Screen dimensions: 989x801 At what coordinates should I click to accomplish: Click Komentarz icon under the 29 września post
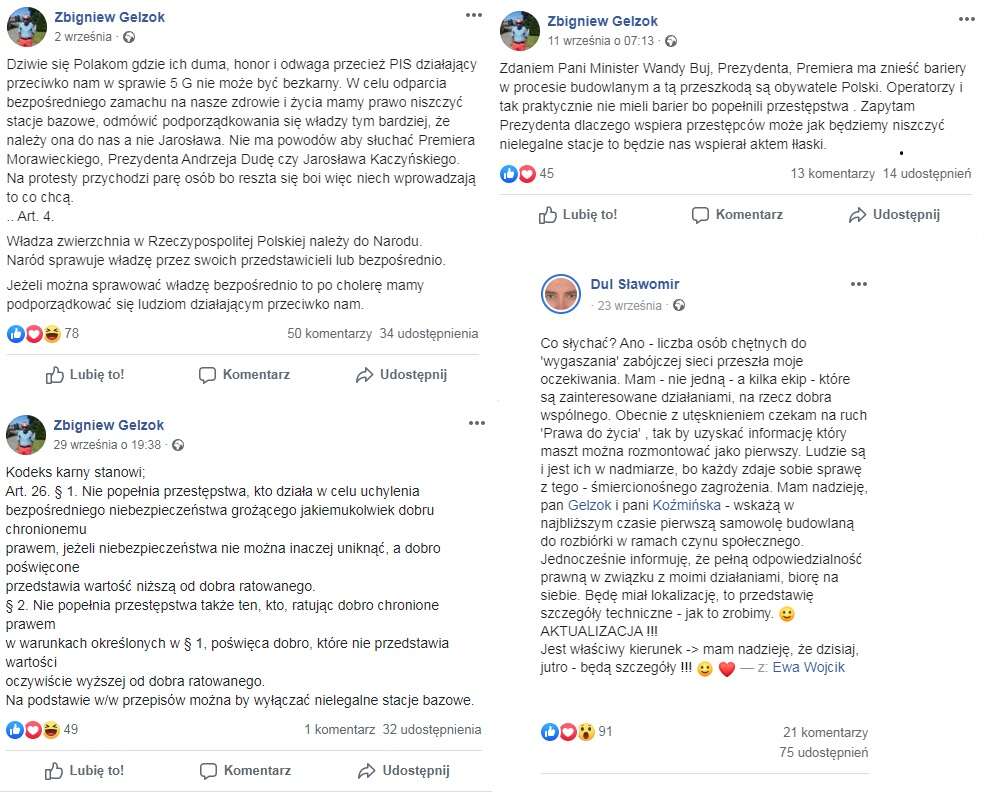[x=209, y=771]
